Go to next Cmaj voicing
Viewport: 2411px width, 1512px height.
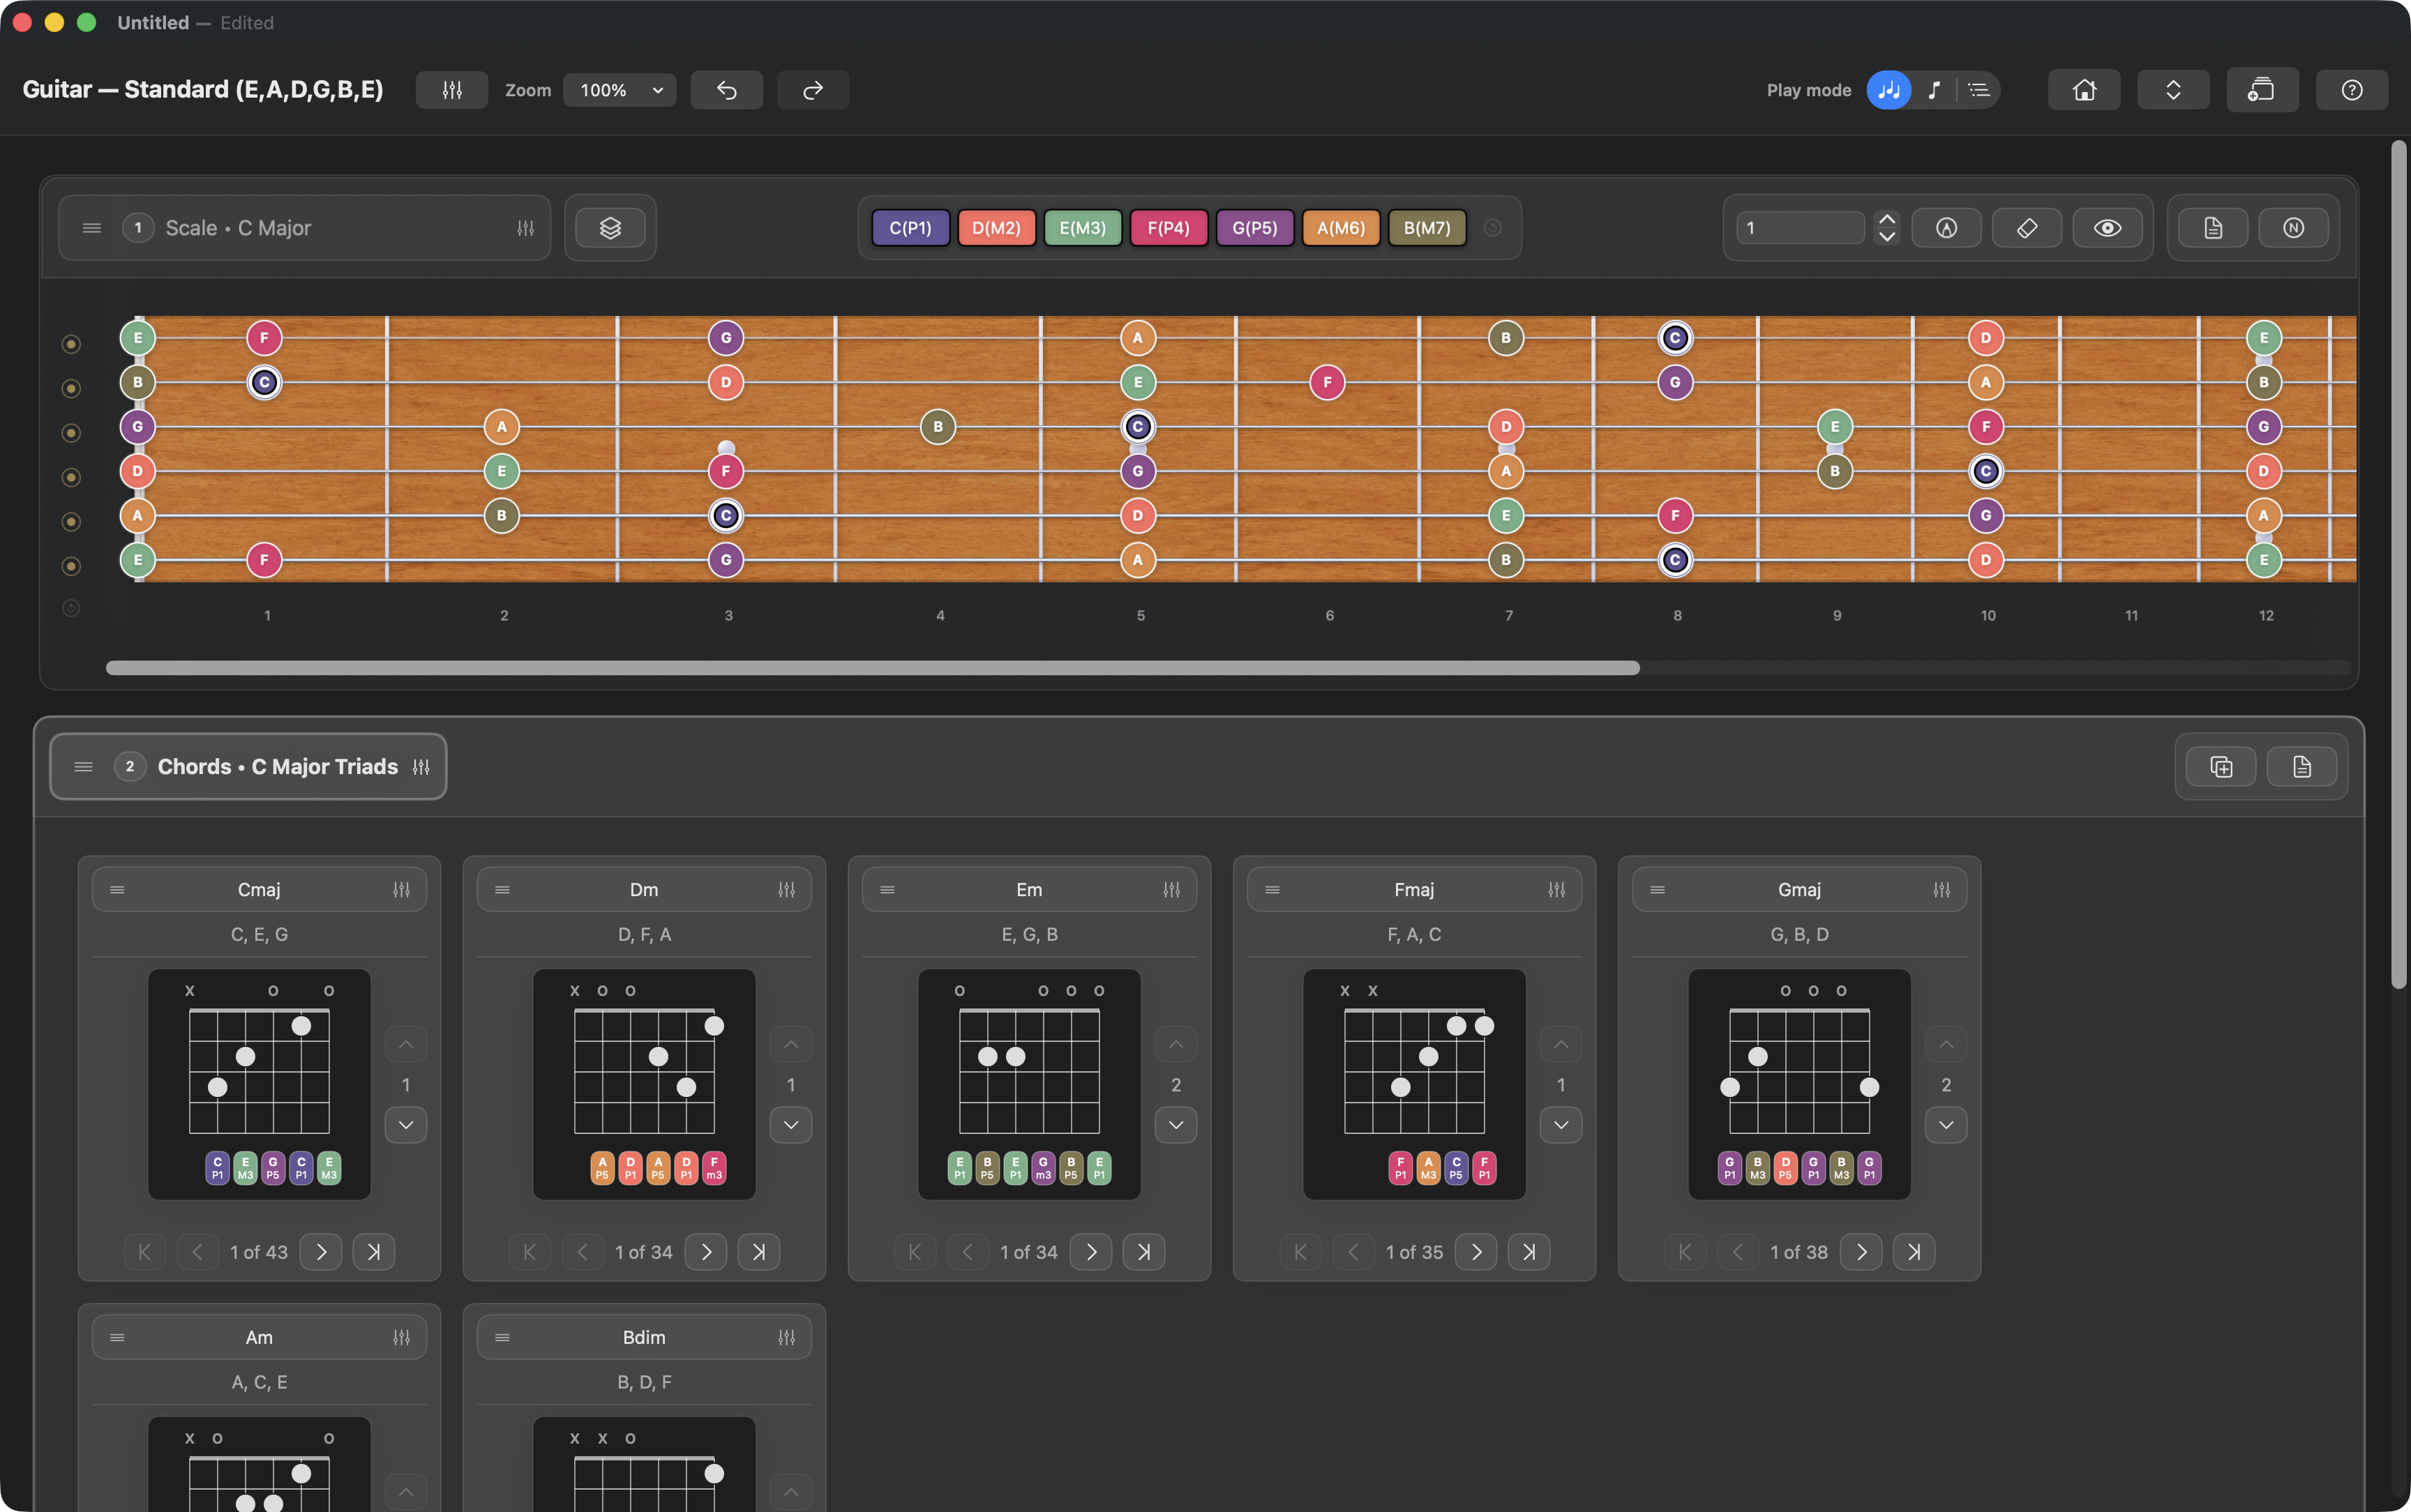click(321, 1252)
